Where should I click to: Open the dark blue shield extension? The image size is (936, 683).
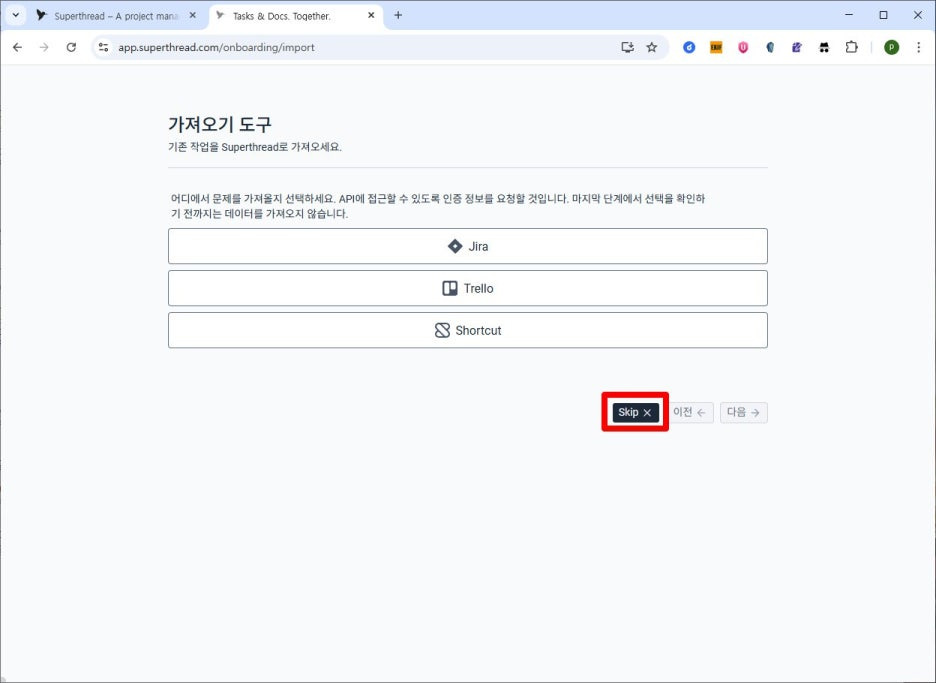pos(770,47)
